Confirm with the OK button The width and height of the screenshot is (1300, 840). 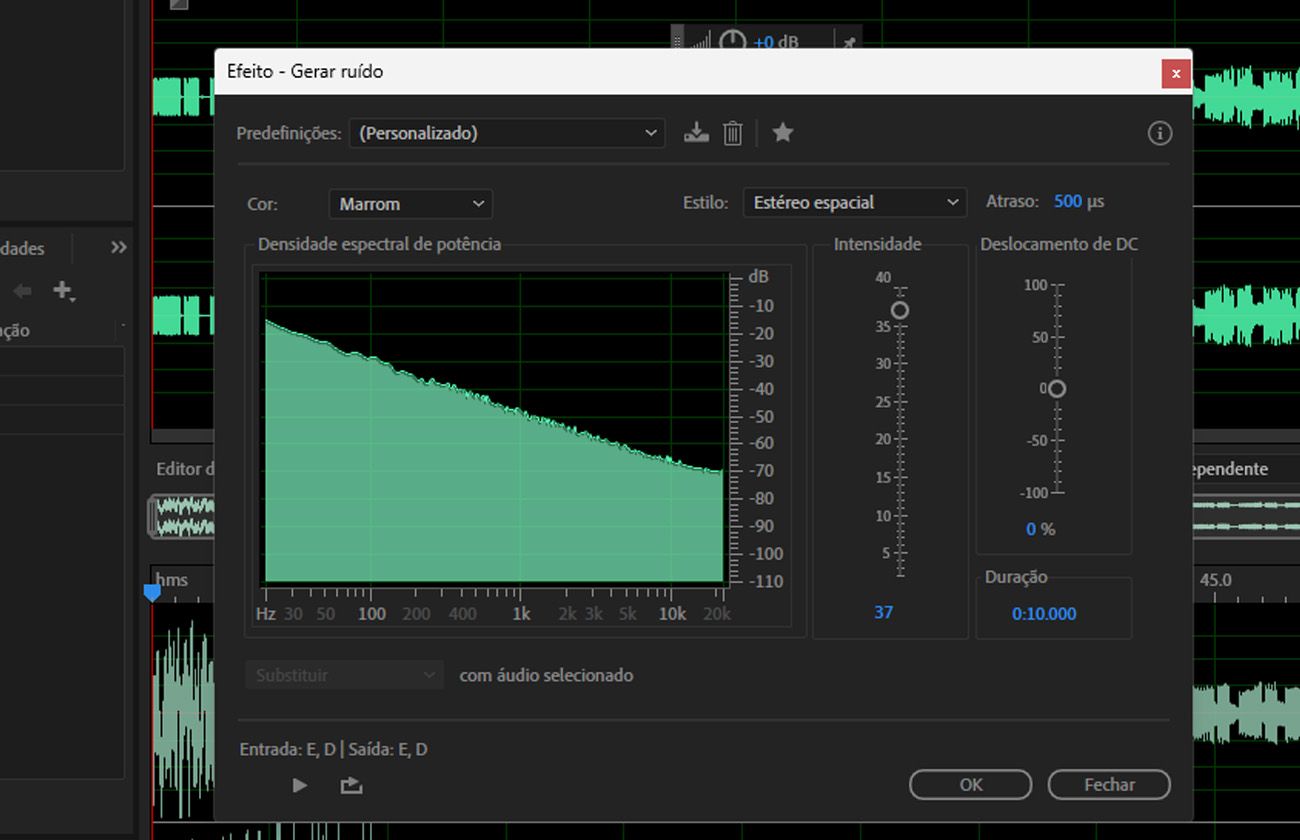pyautogui.click(x=970, y=785)
